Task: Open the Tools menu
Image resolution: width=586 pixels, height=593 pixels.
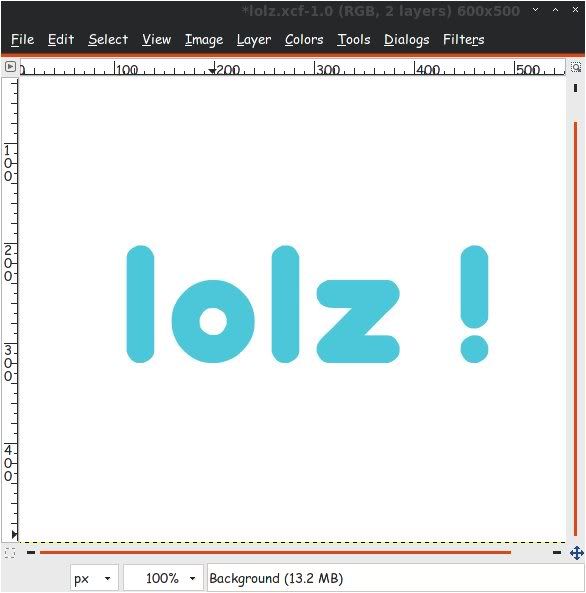Action: [354, 39]
